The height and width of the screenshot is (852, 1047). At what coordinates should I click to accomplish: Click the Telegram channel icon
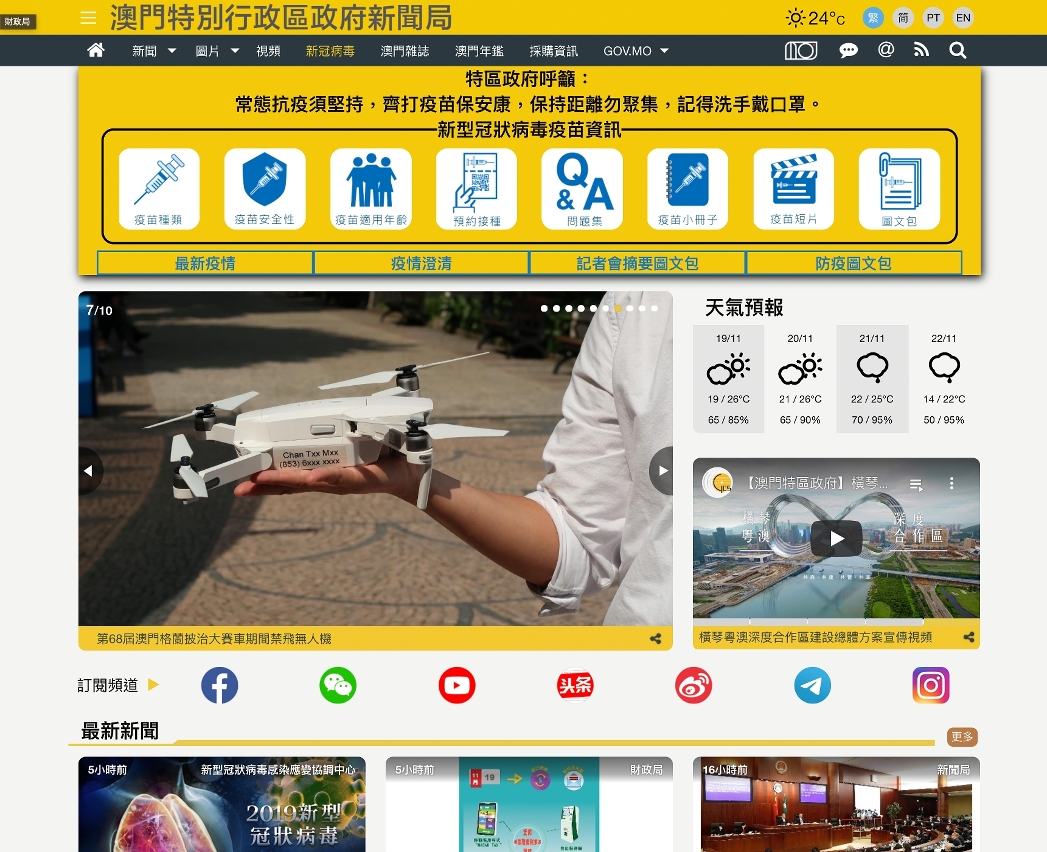pos(812,685)
